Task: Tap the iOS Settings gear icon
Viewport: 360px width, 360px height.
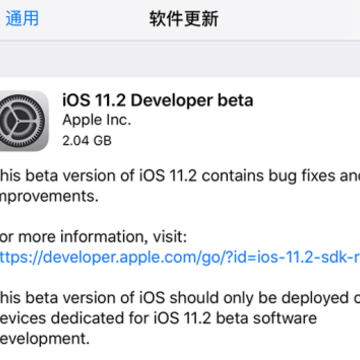Action: [23, 121]
